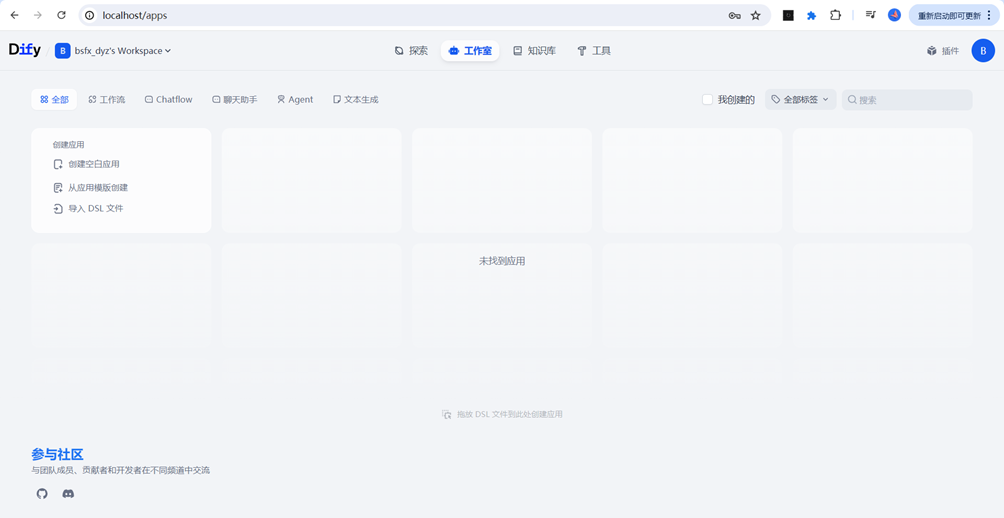Filter apps by 文本生成
The width and height of the screenshot is (1004, 518).
[x=356, y=99]
